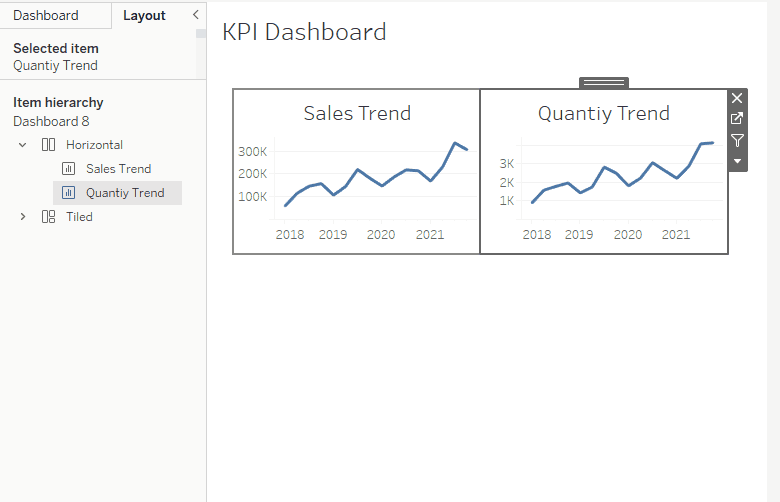Viewport: 780px width, 502px height.
Task: Expand the Tiled container node
Action: pos(22,217)
